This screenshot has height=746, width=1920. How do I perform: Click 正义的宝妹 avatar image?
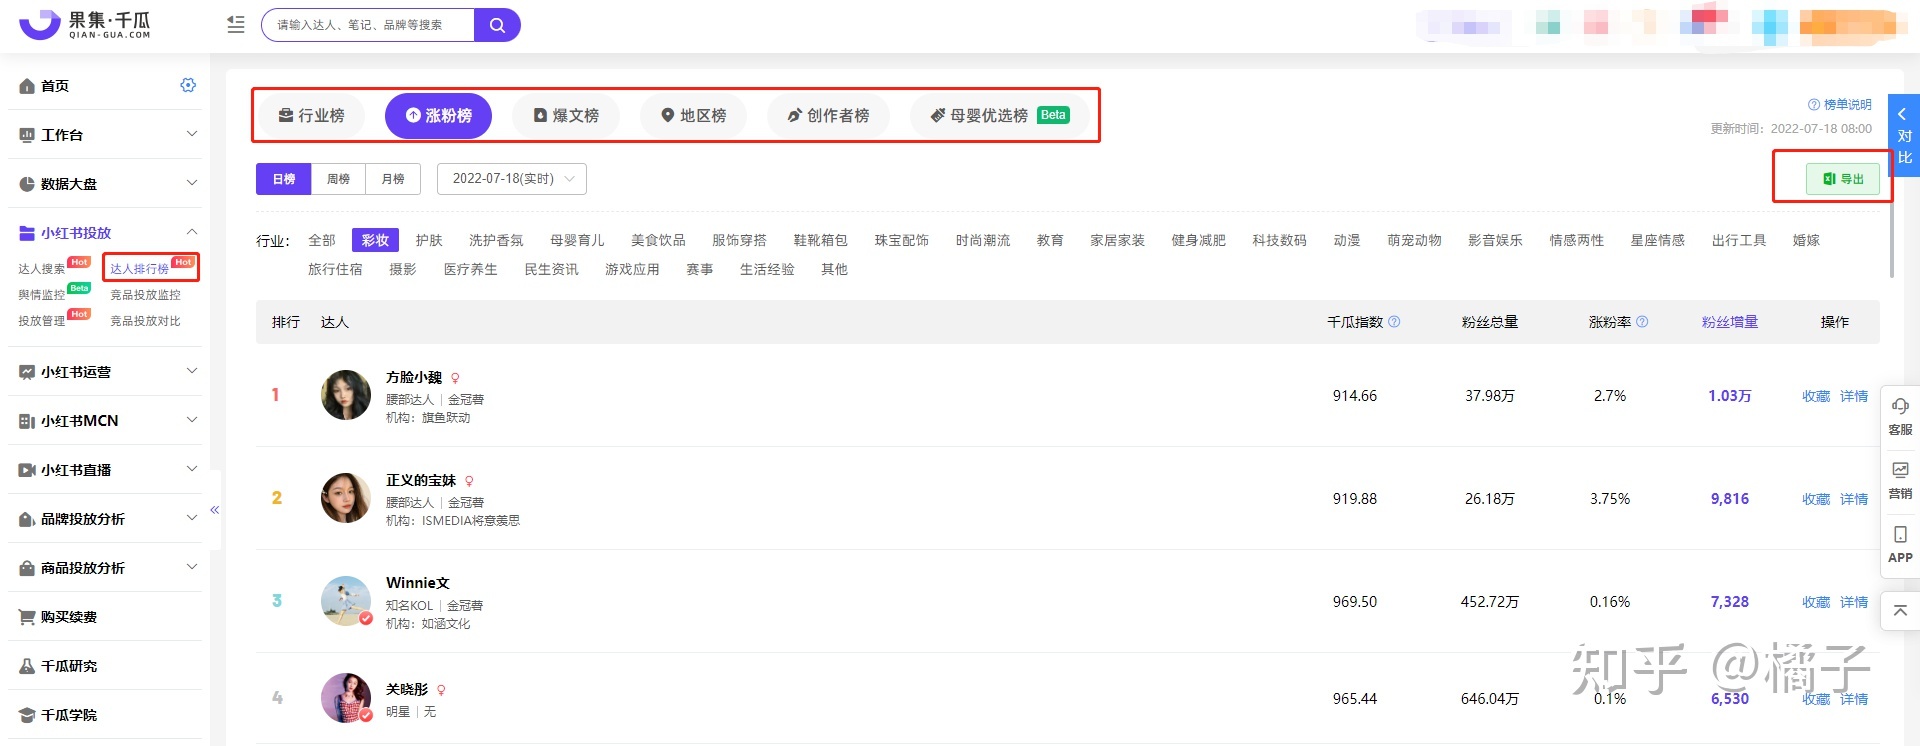click(346, 498)
